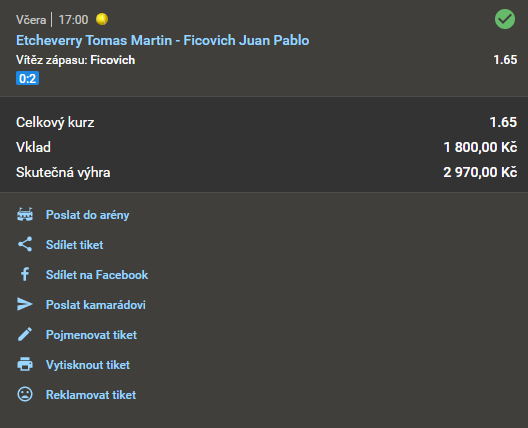Click the arena stadium icon

tap(25, 215)
